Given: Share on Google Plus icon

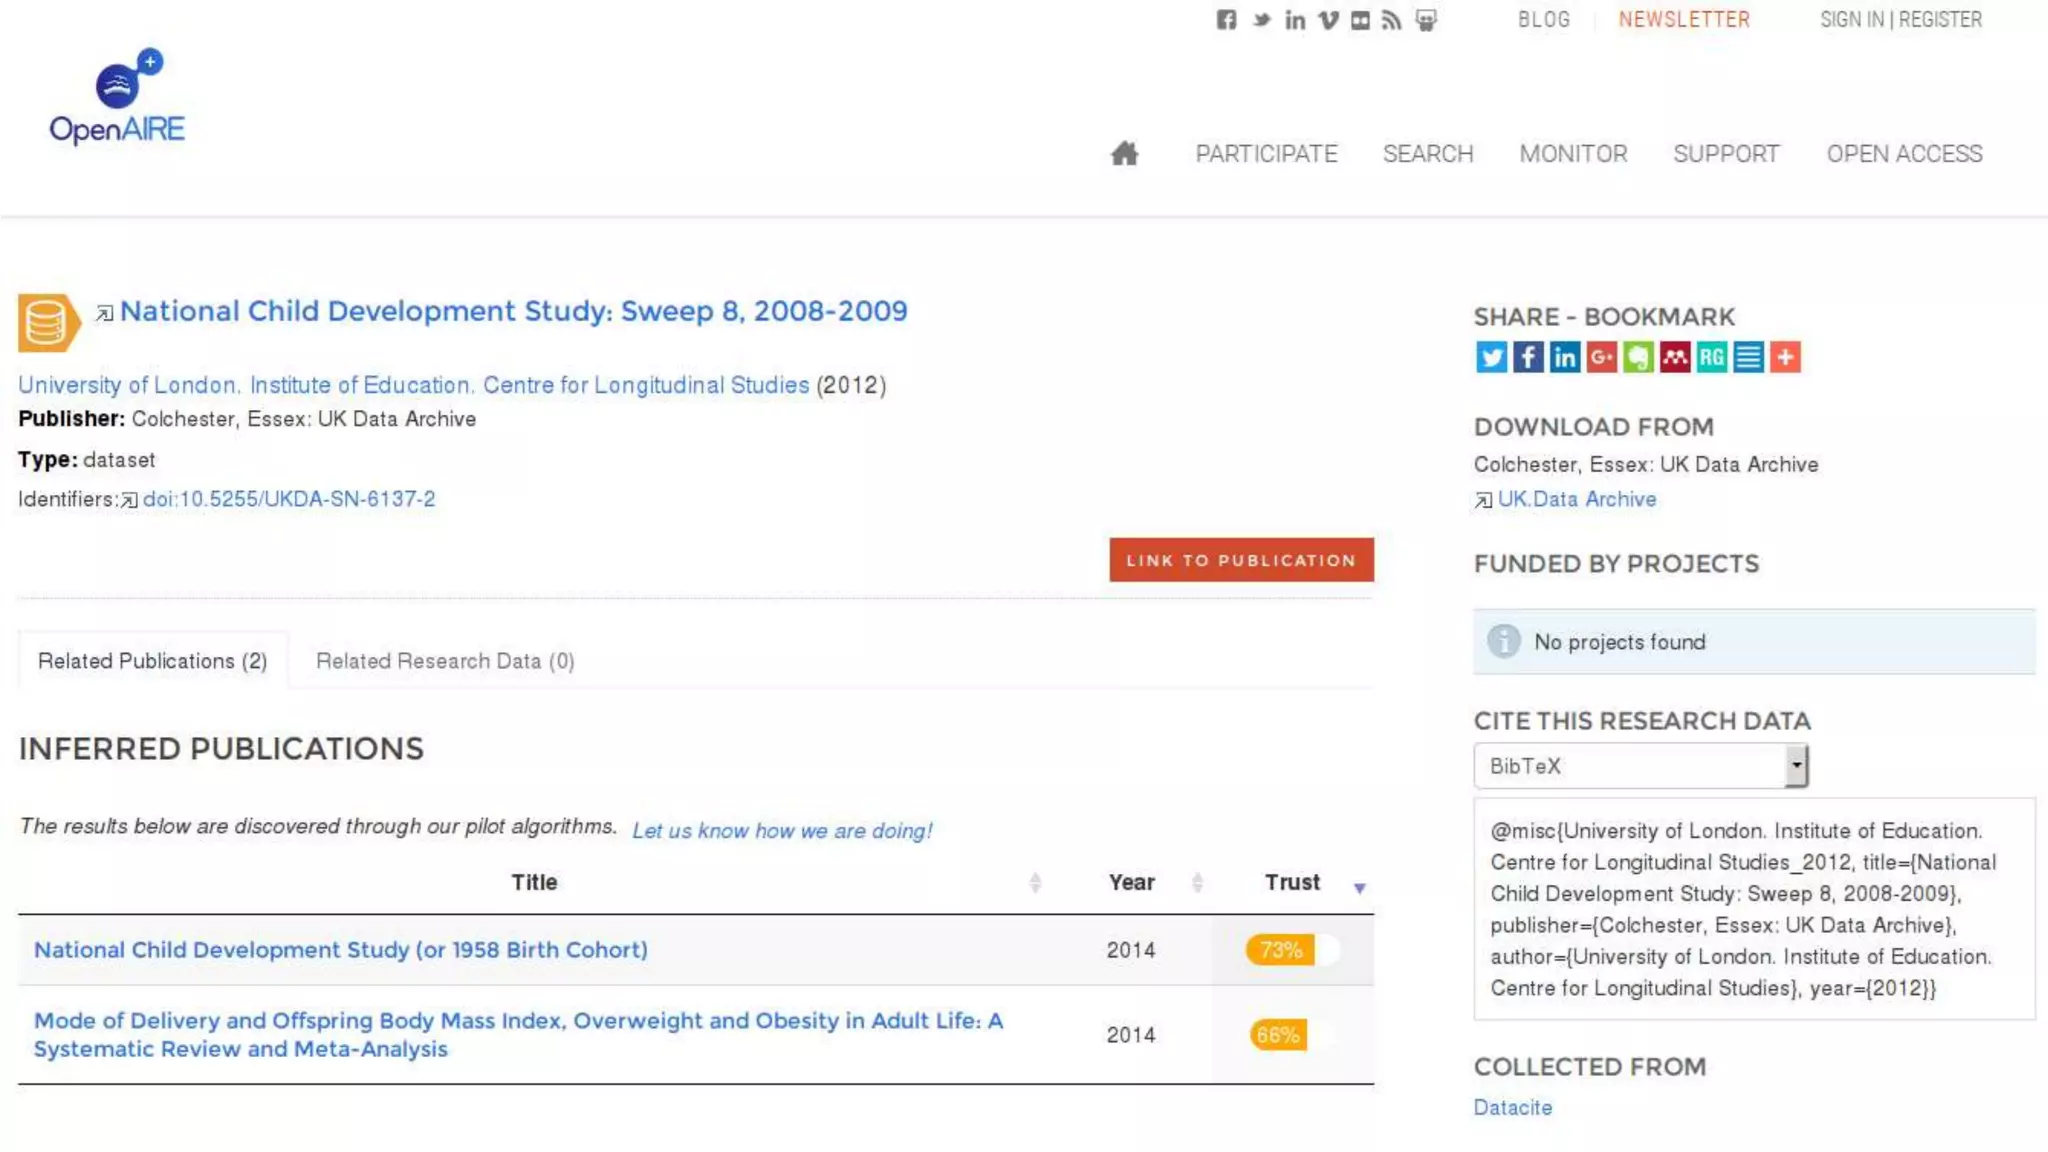Looking at the screenshot, I should point(1601,357).
